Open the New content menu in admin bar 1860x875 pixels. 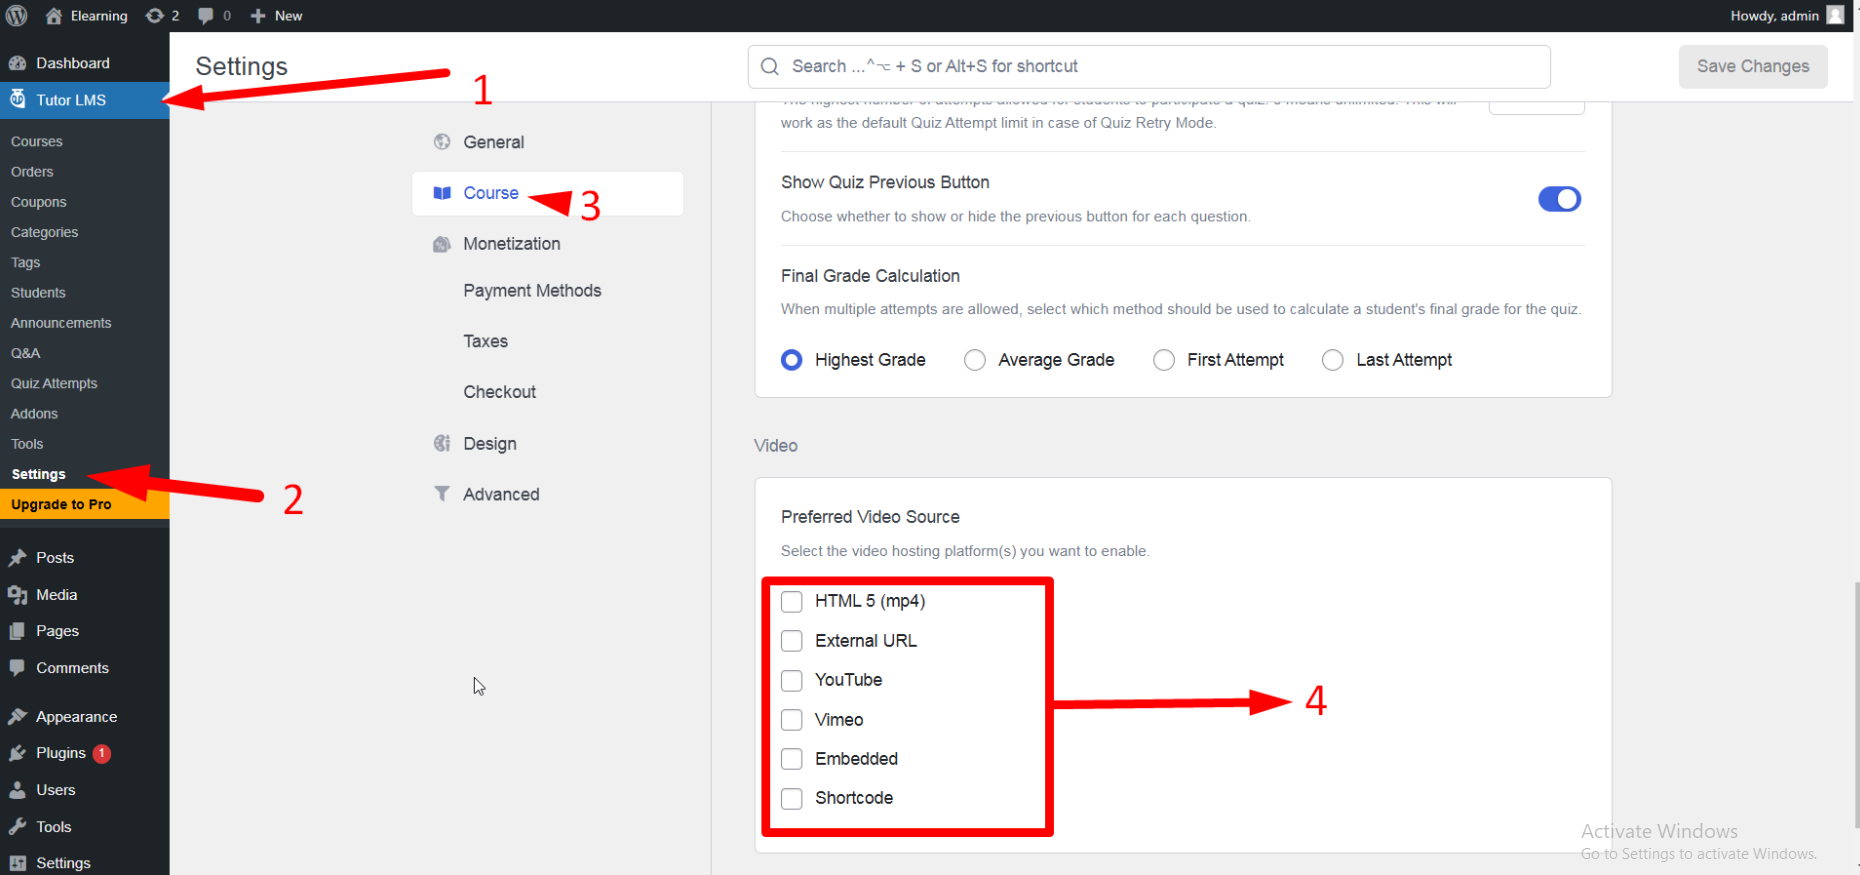277,15
